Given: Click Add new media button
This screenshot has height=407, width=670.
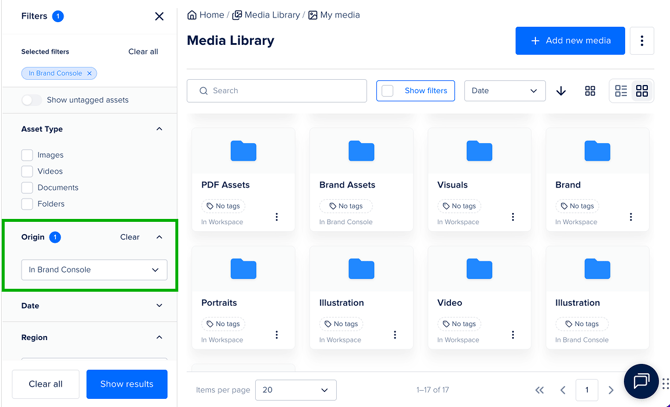Looking at the screenshot, I should tap(570, 41).
